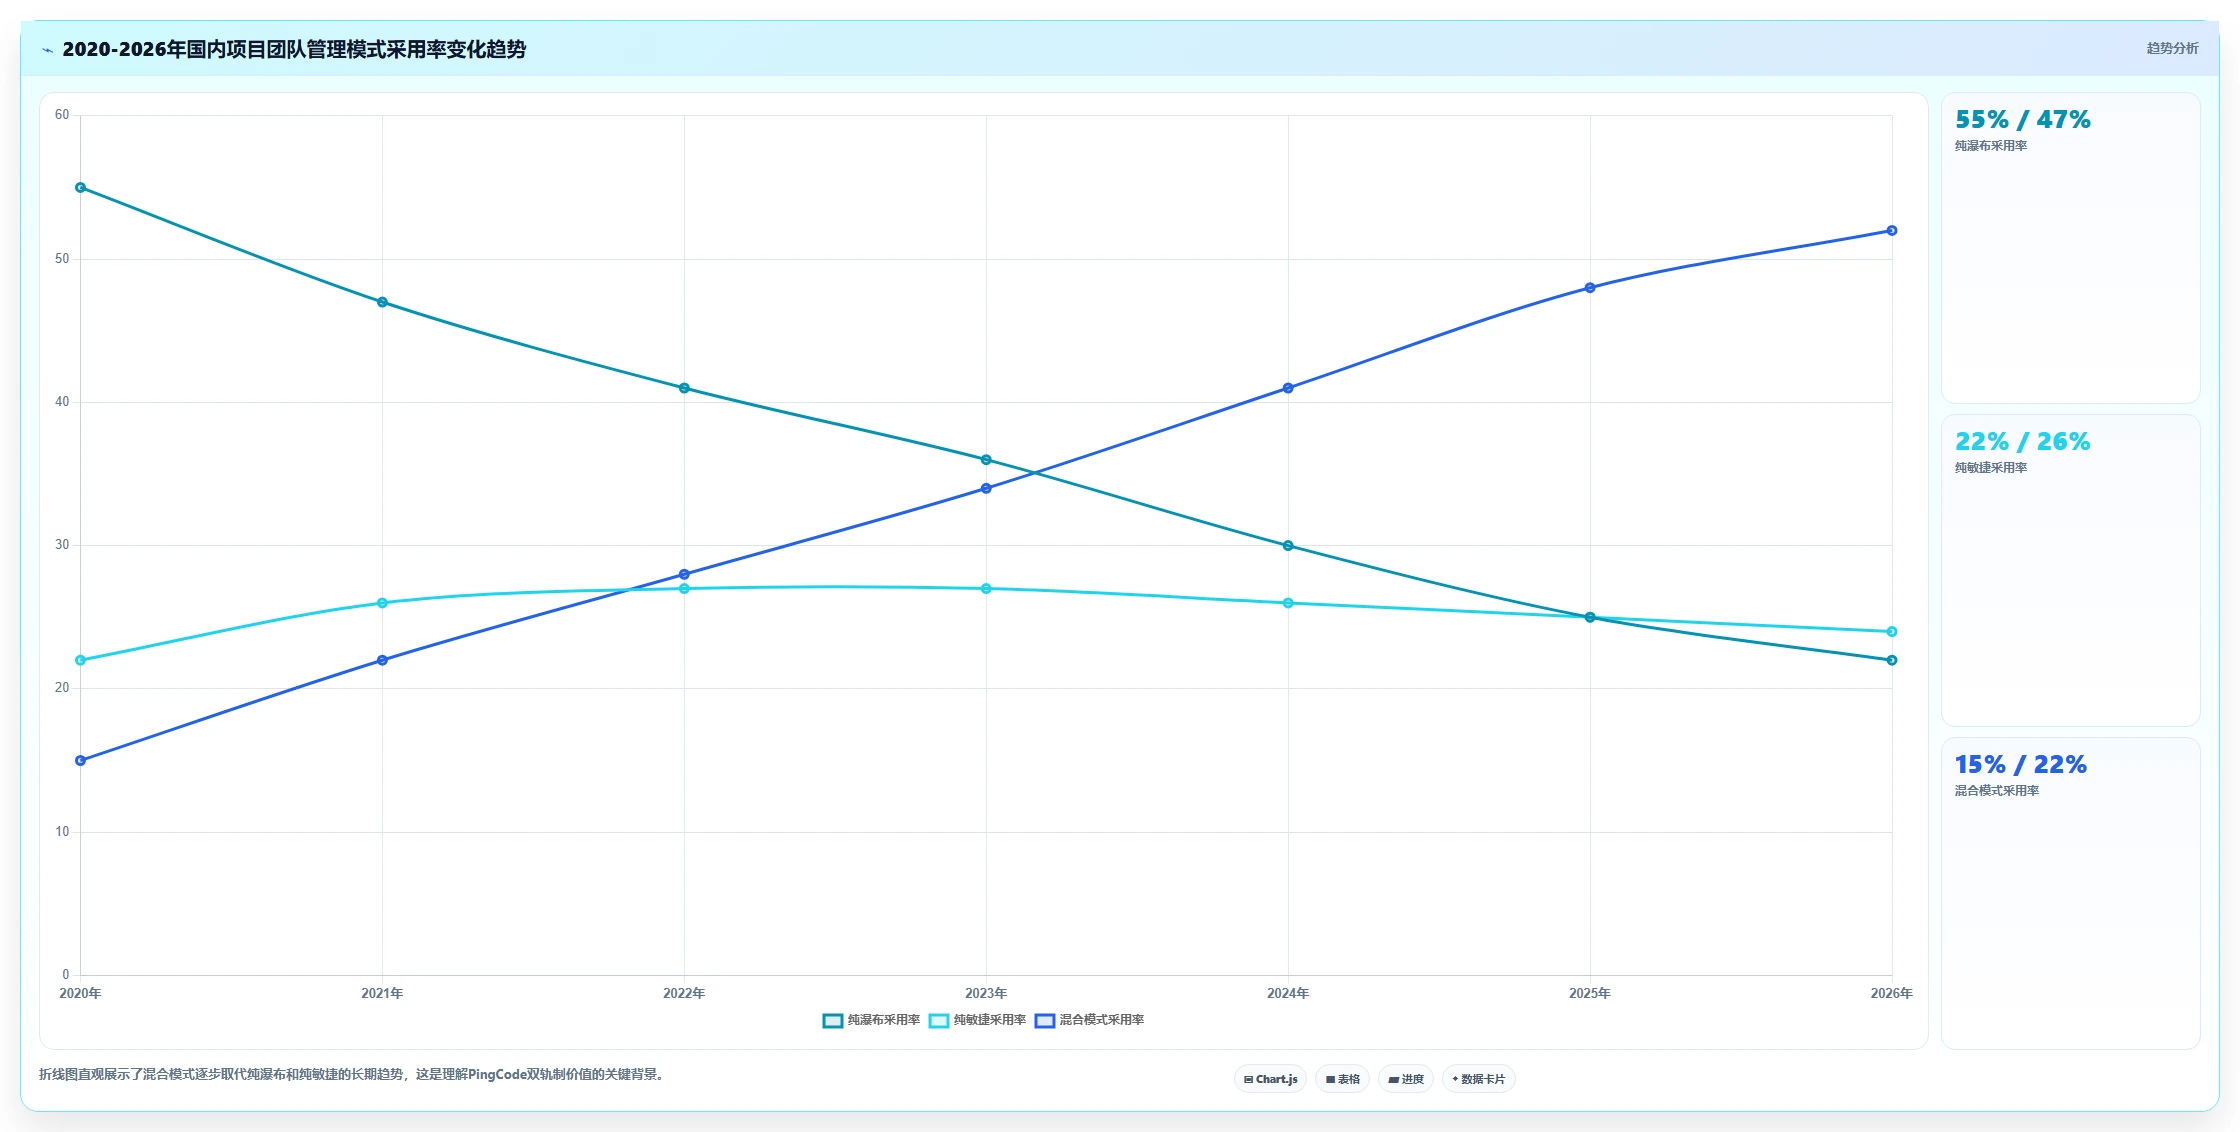Viewport: 2240px width, 1132px height.
Task: Open the 进度 tag in the footer
Action: 1406,1079
